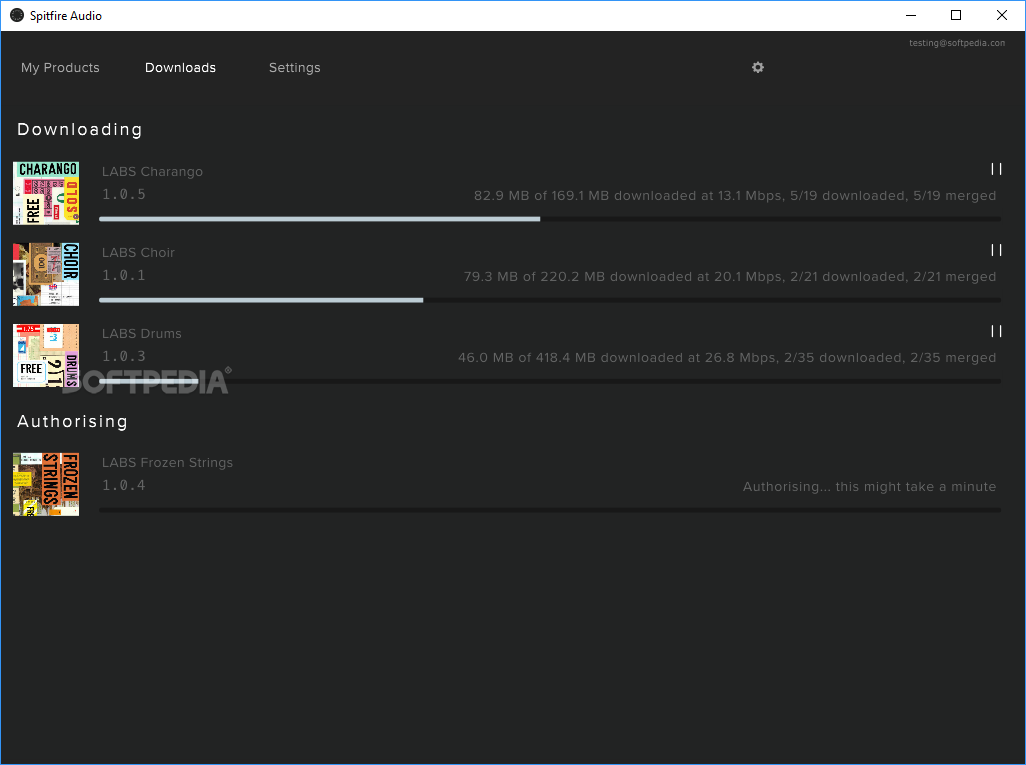Click 'Authorising... this might take a minute' text
This screenshot has height=765, width=1026.
coord(869,487)
